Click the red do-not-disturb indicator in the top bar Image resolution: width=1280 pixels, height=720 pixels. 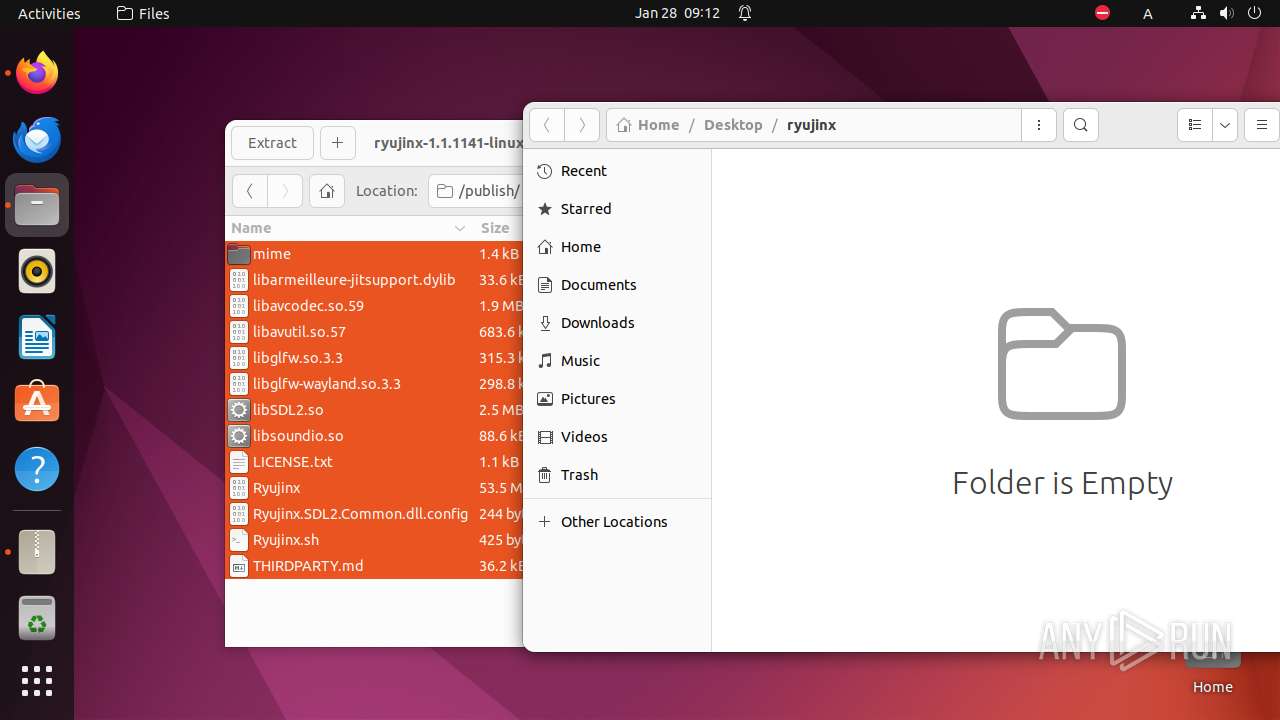pos(1102,13)
